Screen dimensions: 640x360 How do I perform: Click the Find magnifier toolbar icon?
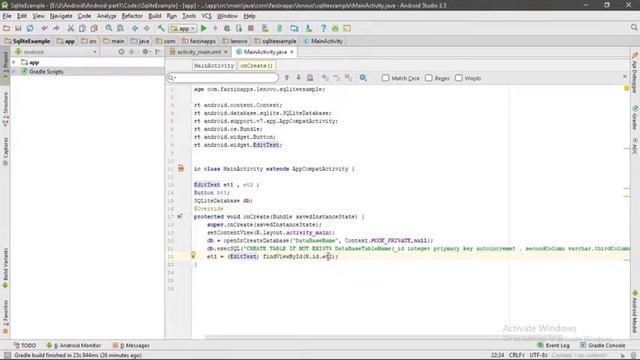coord(109,29)
